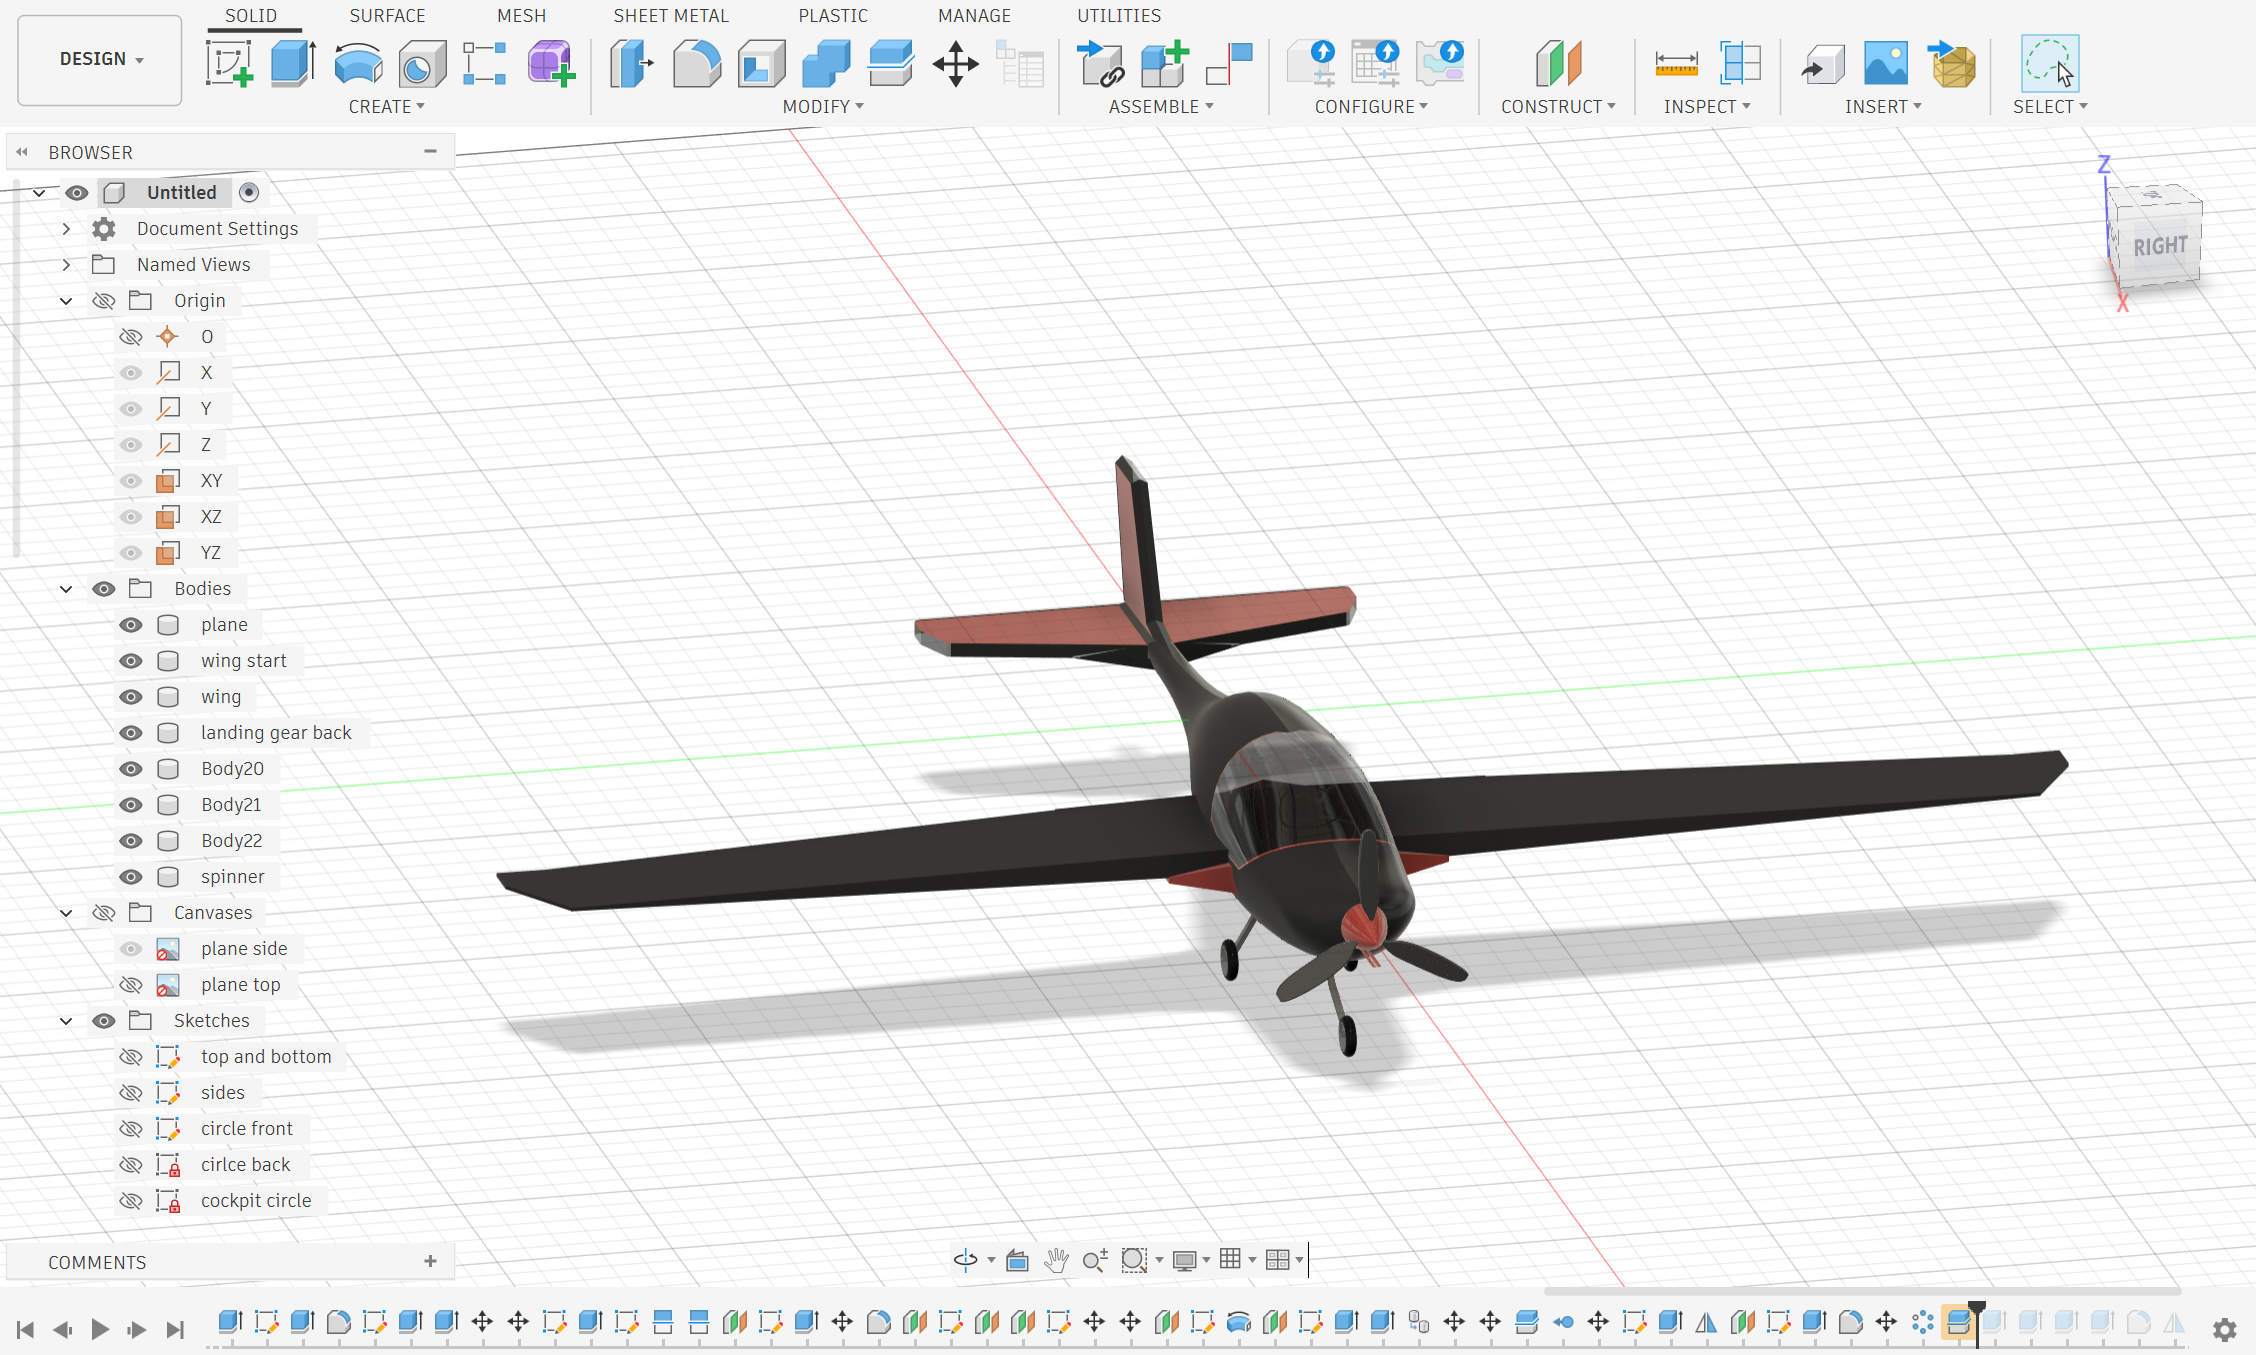Select the Shell tool
Screen dimensions: 2256x1355
click(761, 64)
